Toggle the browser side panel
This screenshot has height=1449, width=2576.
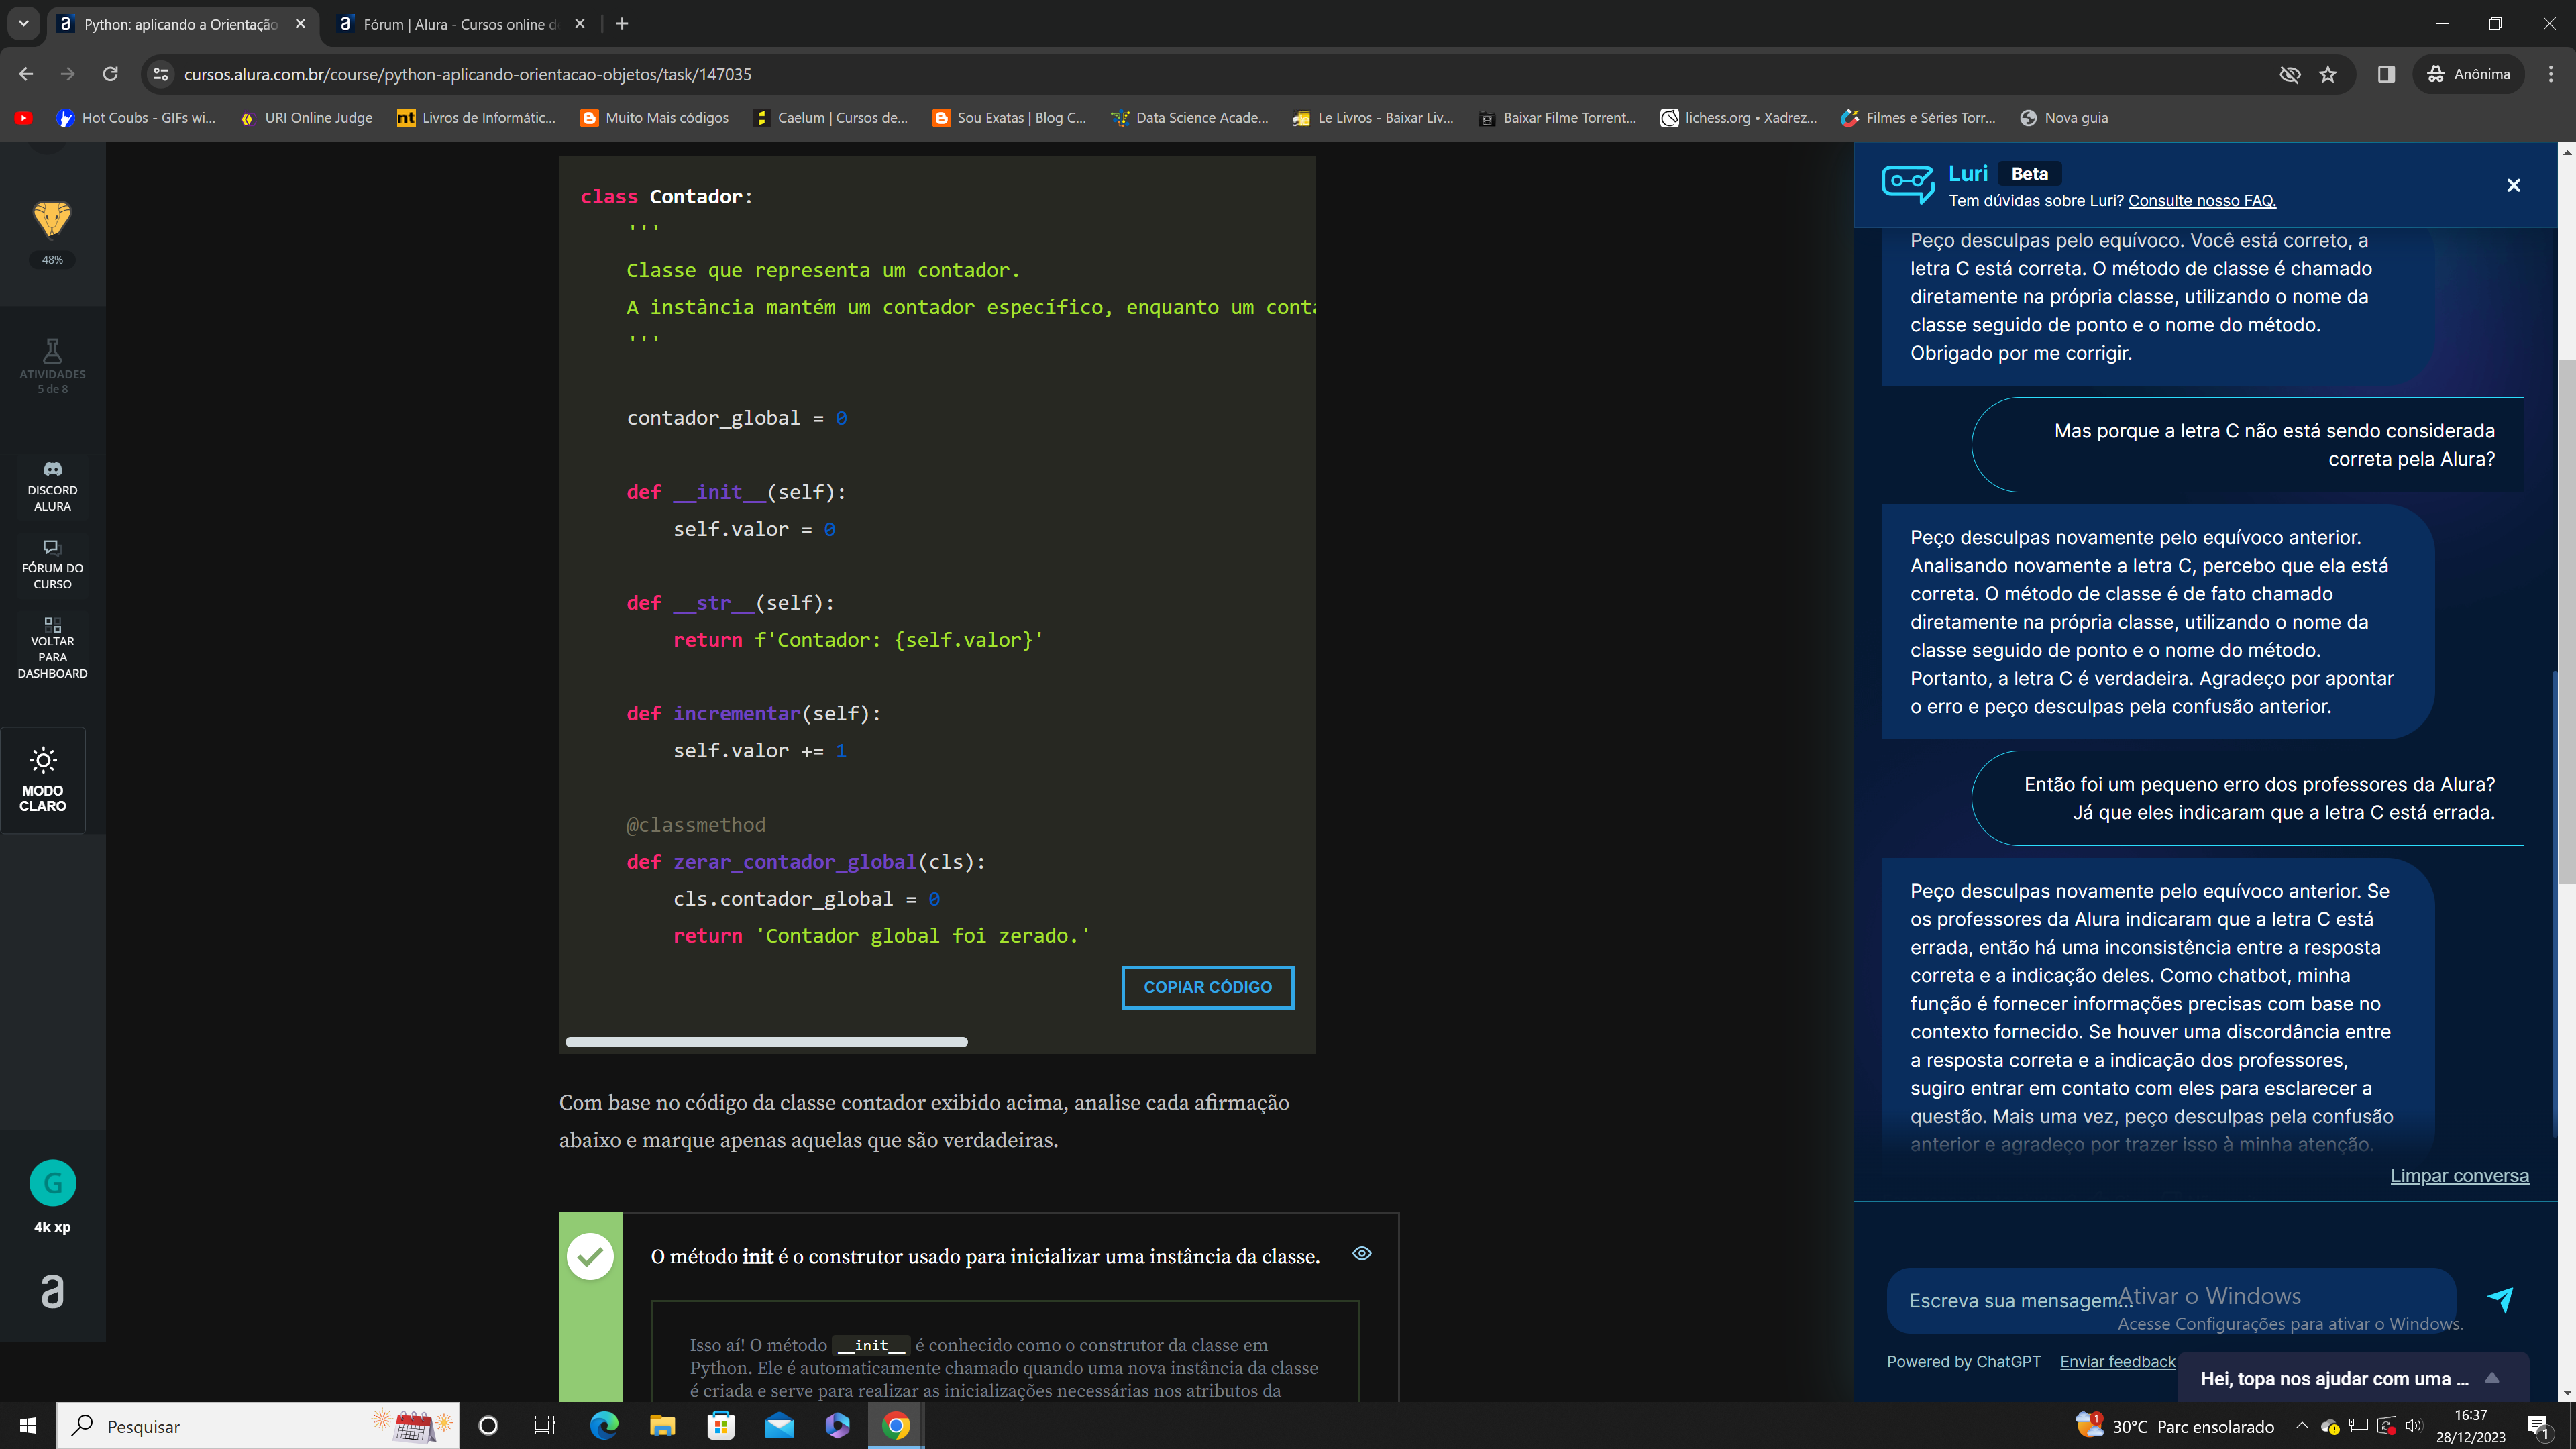point(2386,74)
